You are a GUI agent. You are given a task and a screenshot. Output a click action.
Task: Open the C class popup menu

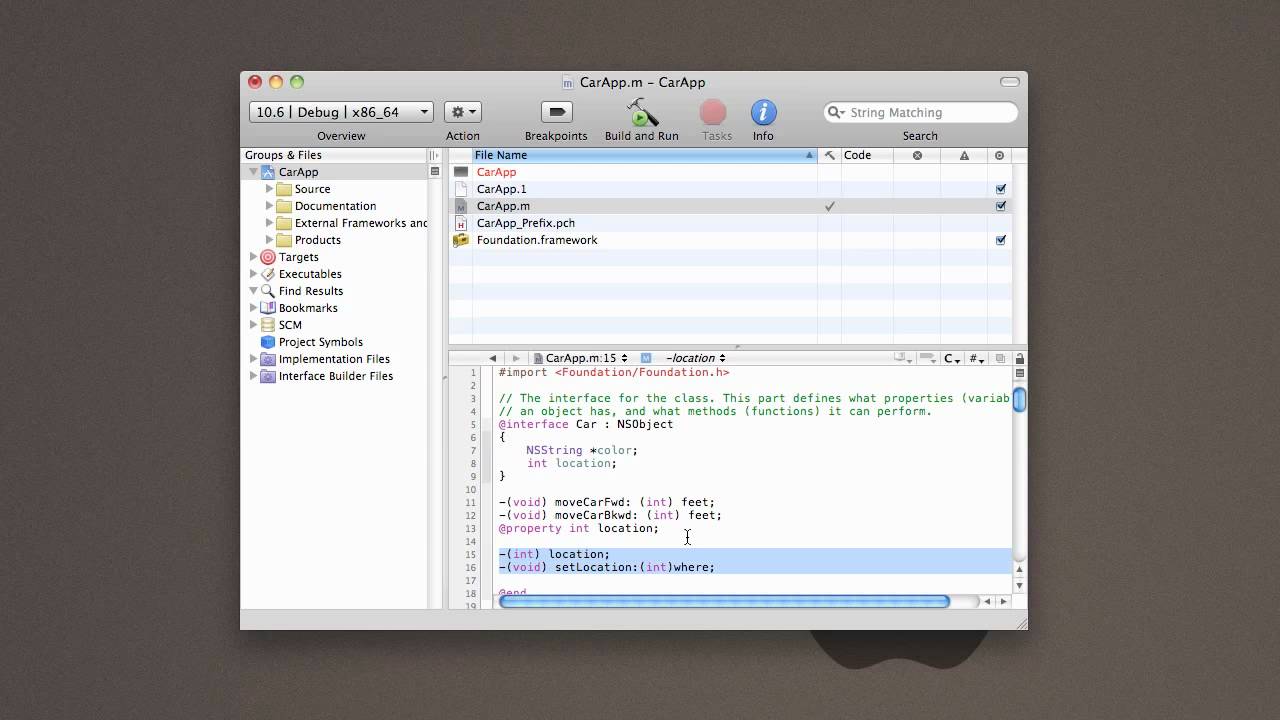point(952,358)
